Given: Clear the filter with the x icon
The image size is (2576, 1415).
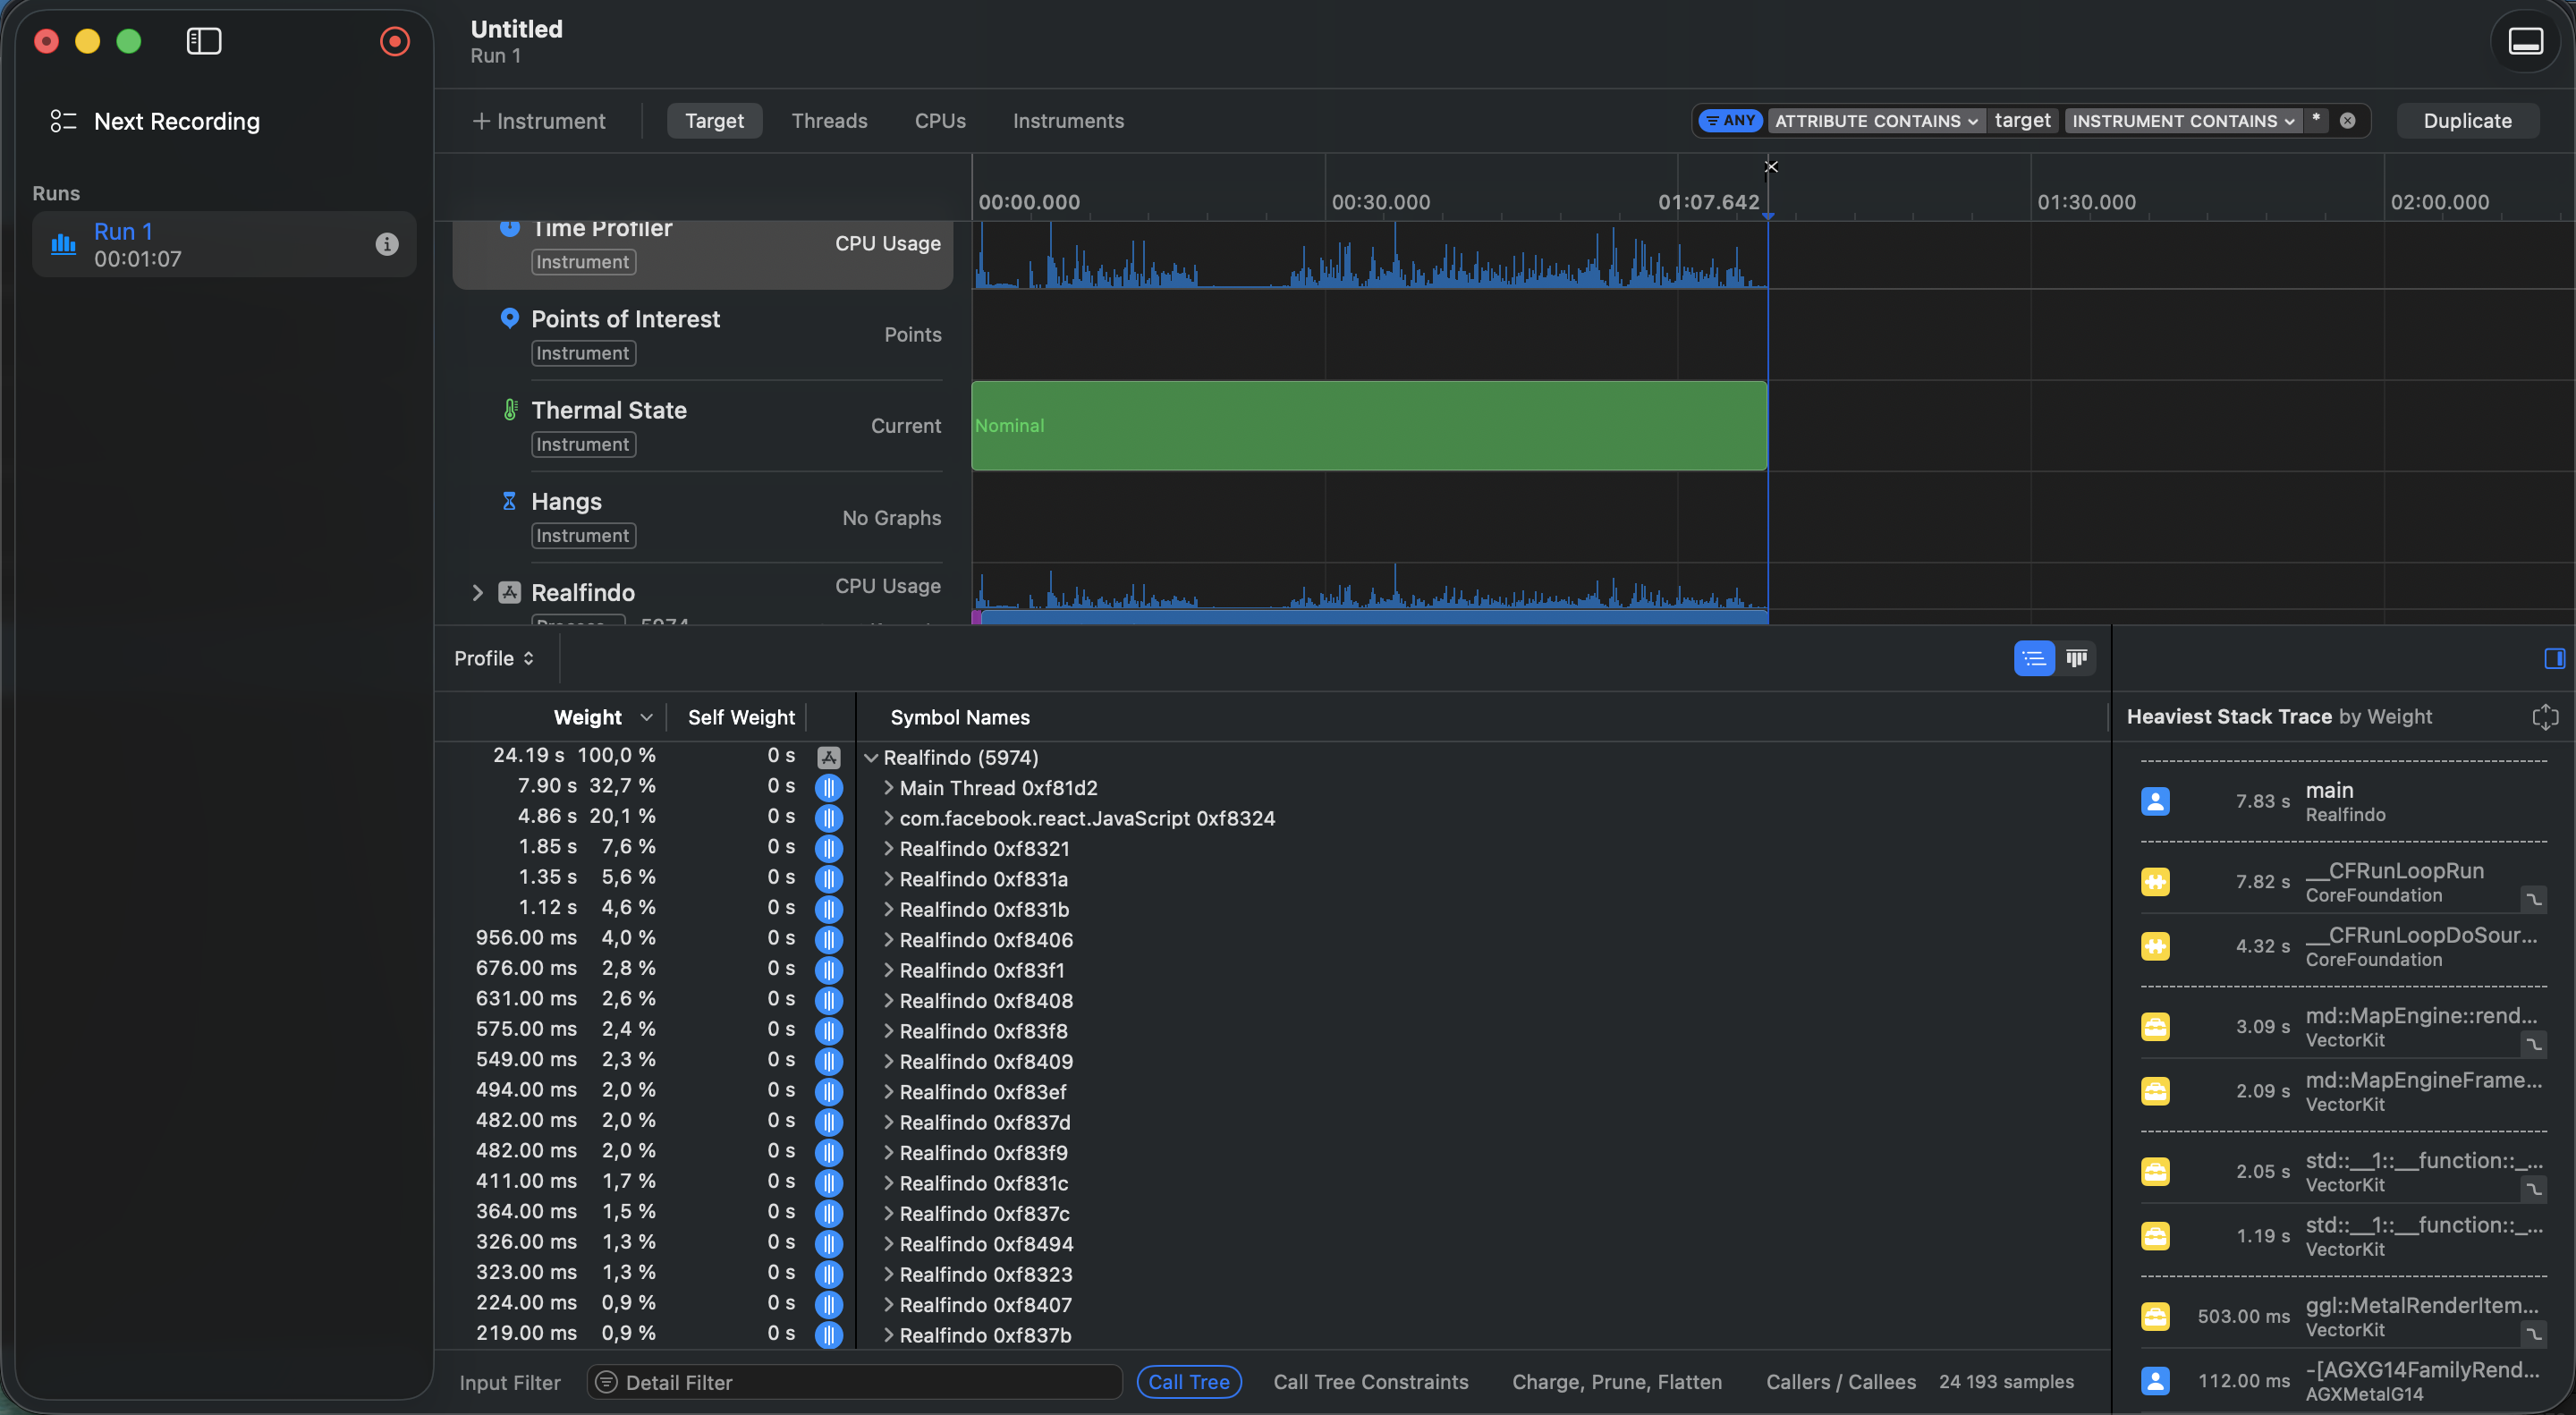Looking at the screenshot, I should (2347, 121).
